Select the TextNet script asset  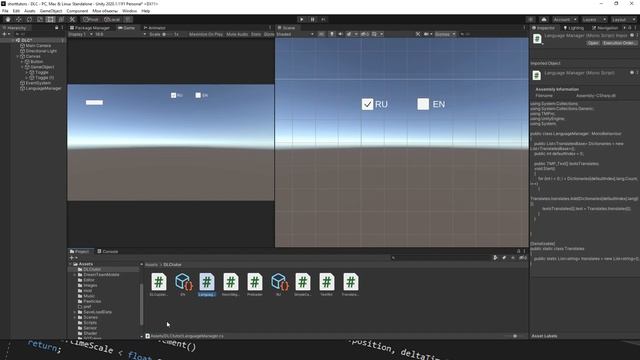point(327,284)
